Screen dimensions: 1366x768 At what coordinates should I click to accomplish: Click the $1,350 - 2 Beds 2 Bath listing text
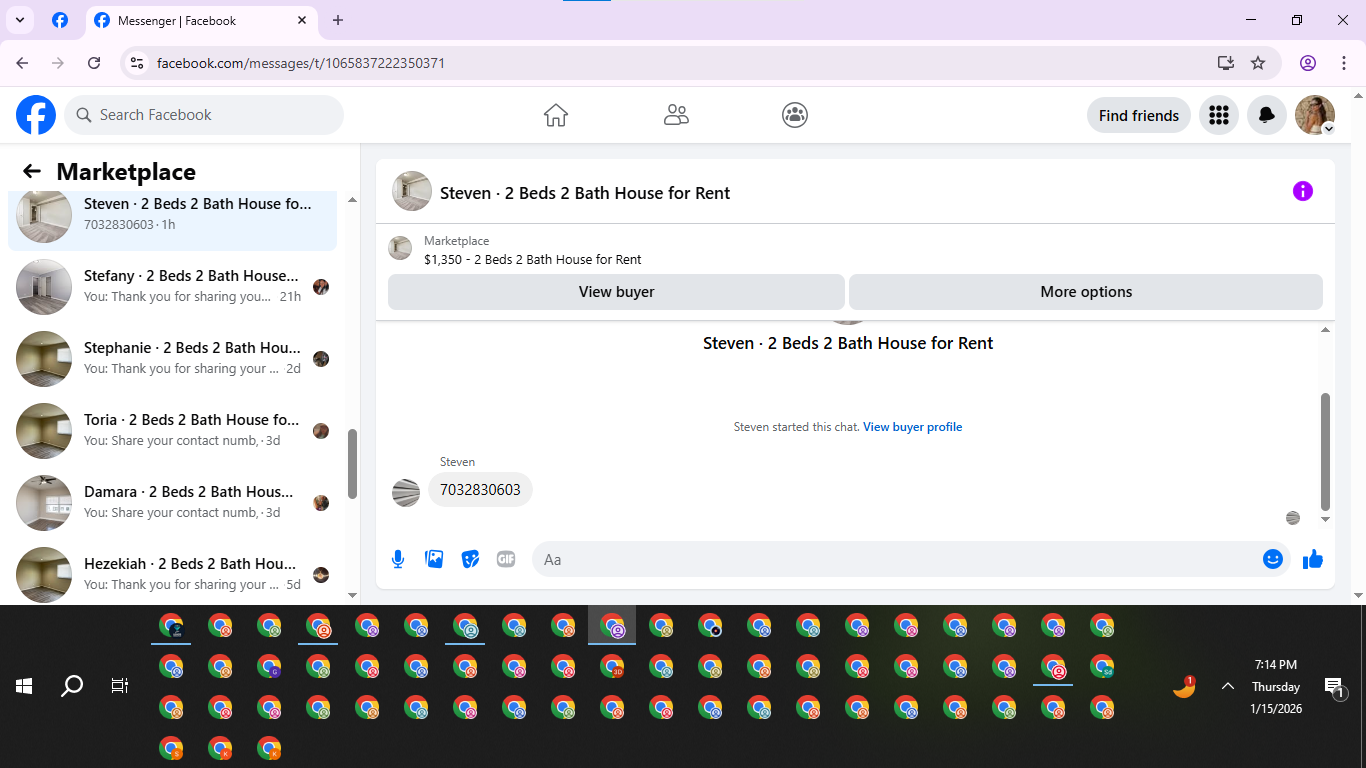(x=533, y=259)
